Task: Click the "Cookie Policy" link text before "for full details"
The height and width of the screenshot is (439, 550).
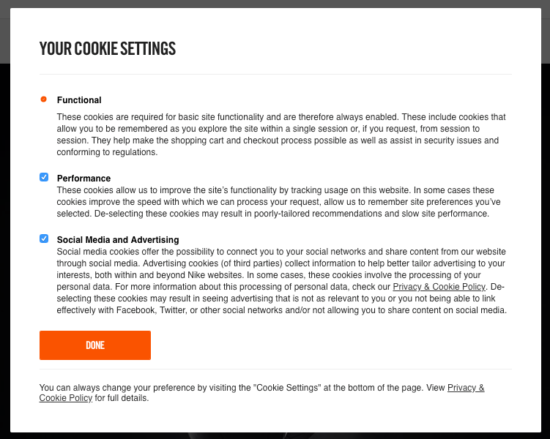Action: pos(66,398)
